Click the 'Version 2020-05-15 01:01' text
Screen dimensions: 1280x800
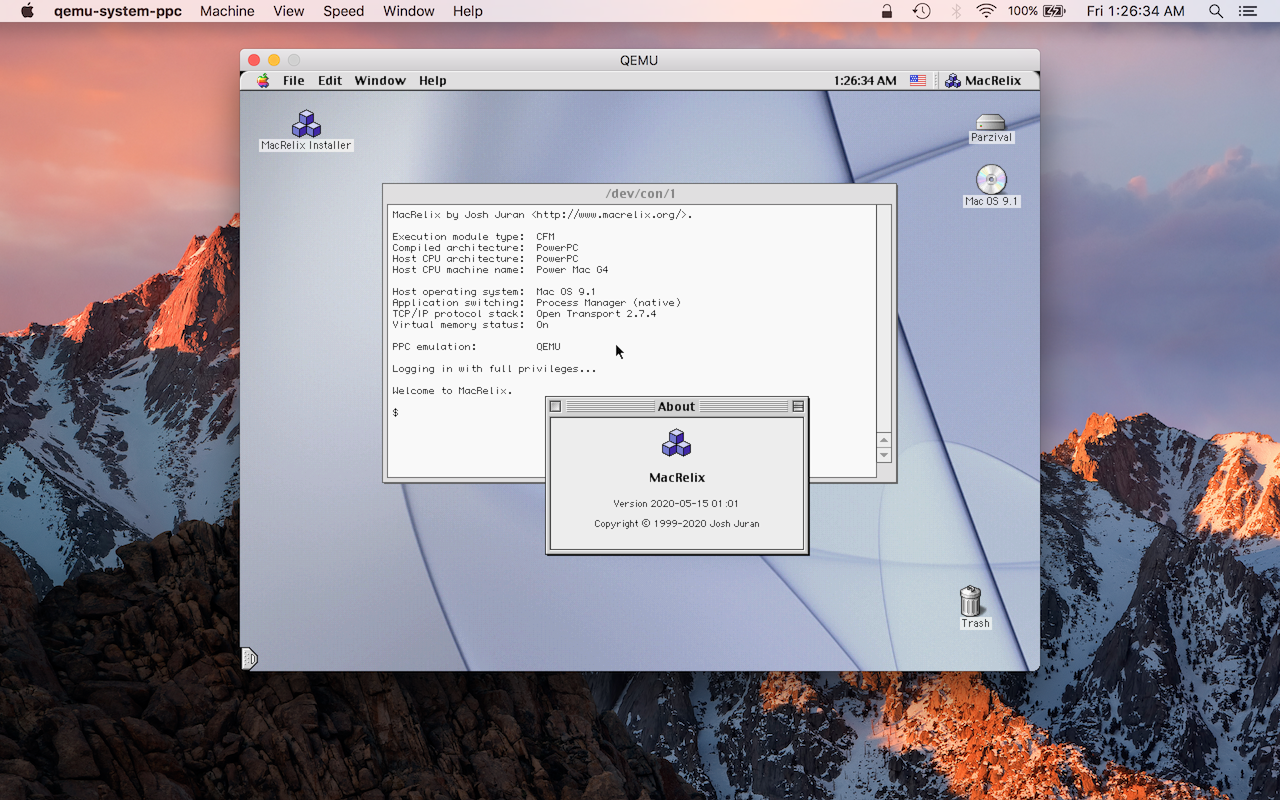676,503
